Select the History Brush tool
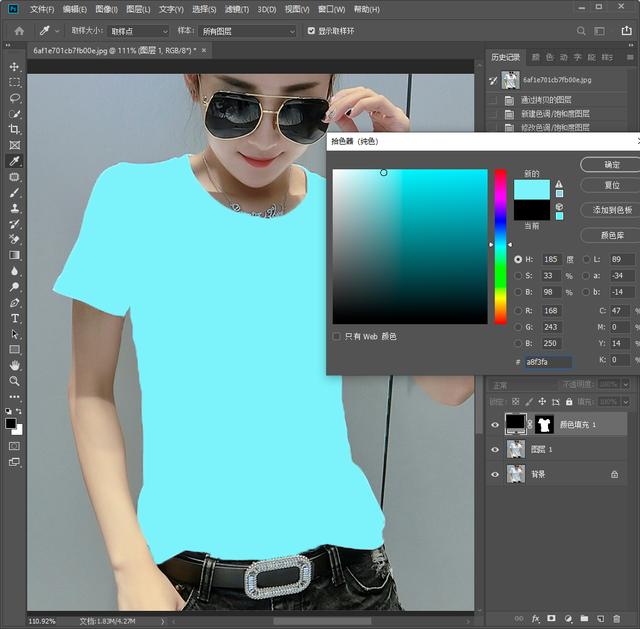The image size is (640, 629). [x=14, y=224]
